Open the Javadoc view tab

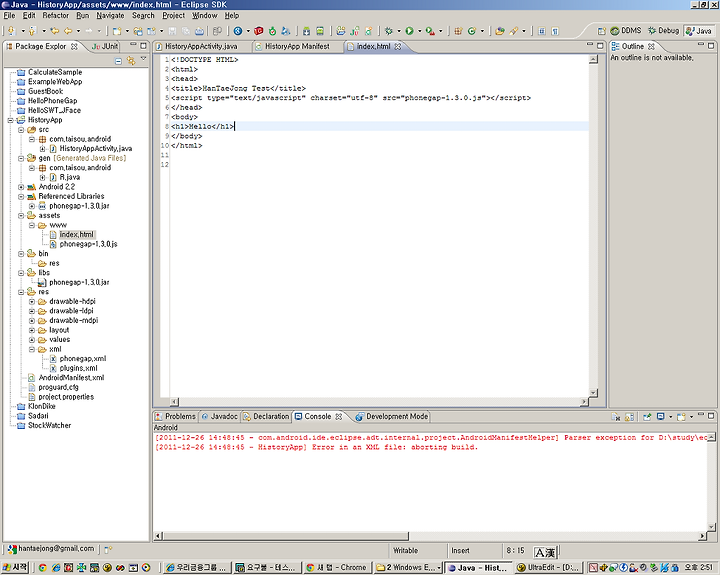point(219,417)
